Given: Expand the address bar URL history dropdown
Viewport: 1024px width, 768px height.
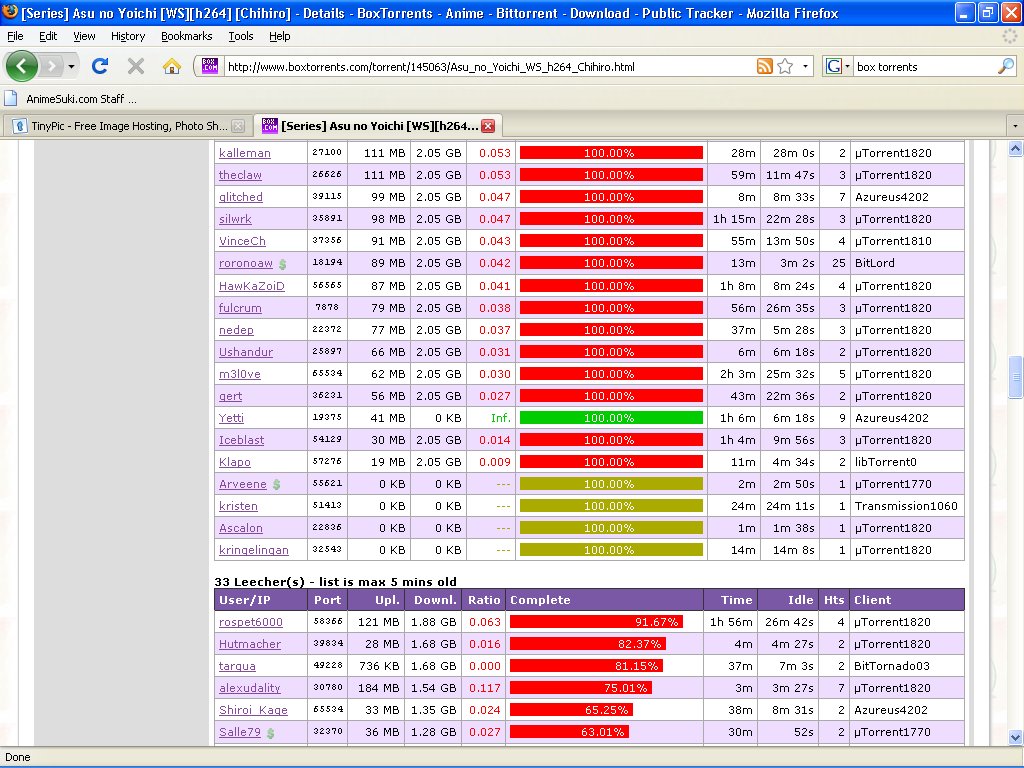Looking at the screenshot, I should coord(805,67).
